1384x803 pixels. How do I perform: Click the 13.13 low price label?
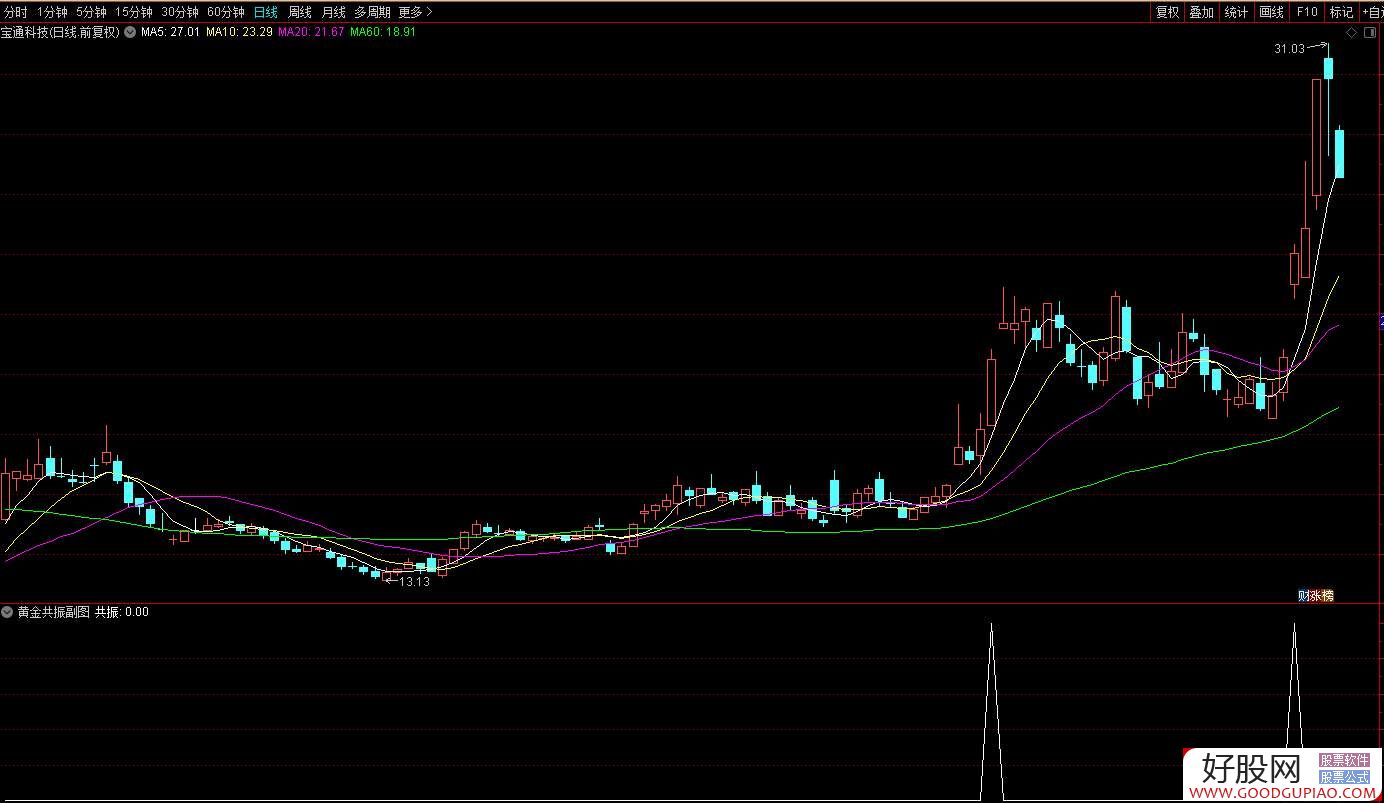[x=414, y=582]
